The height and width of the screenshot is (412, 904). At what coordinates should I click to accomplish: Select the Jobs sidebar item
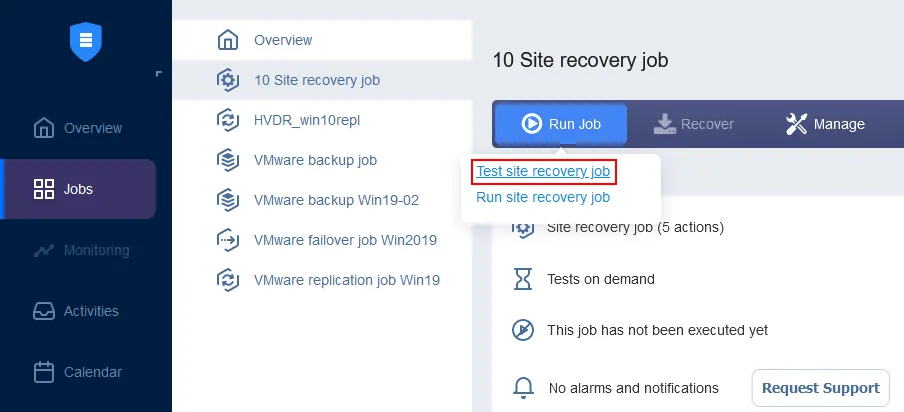[78, 189]
